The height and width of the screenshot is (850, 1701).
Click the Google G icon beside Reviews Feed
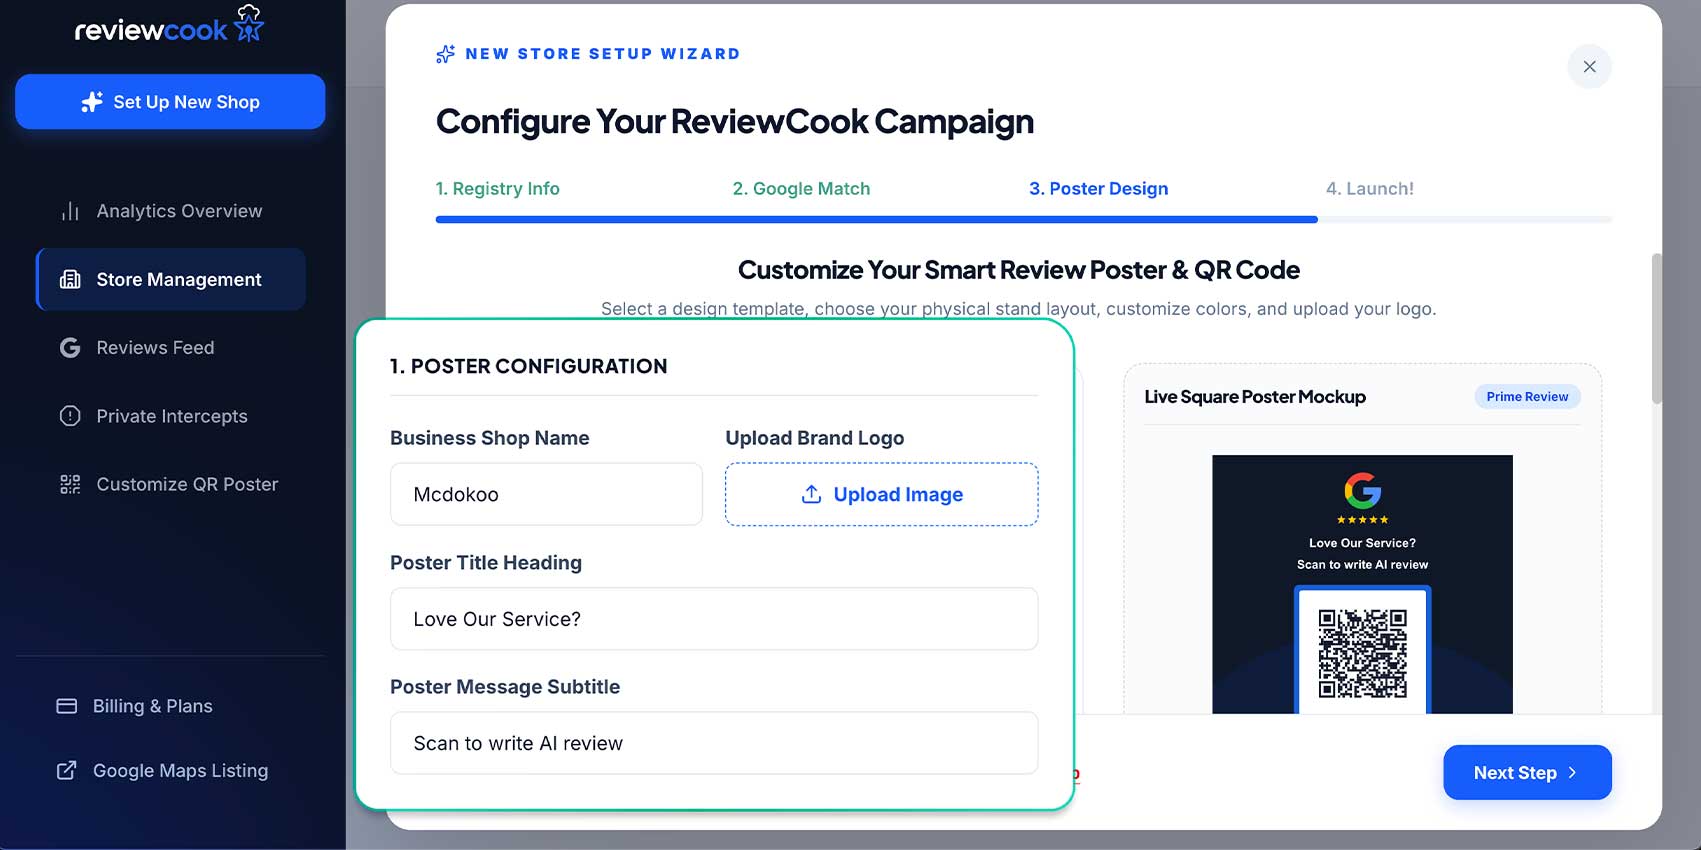click(70, 347)
